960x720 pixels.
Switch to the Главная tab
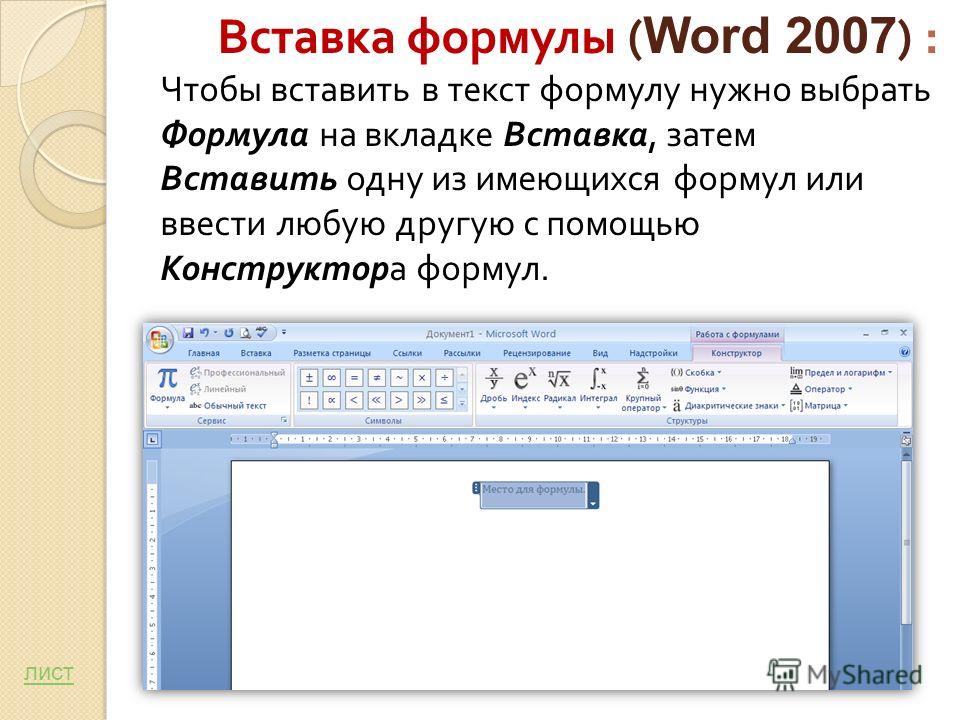pos(203,353)
